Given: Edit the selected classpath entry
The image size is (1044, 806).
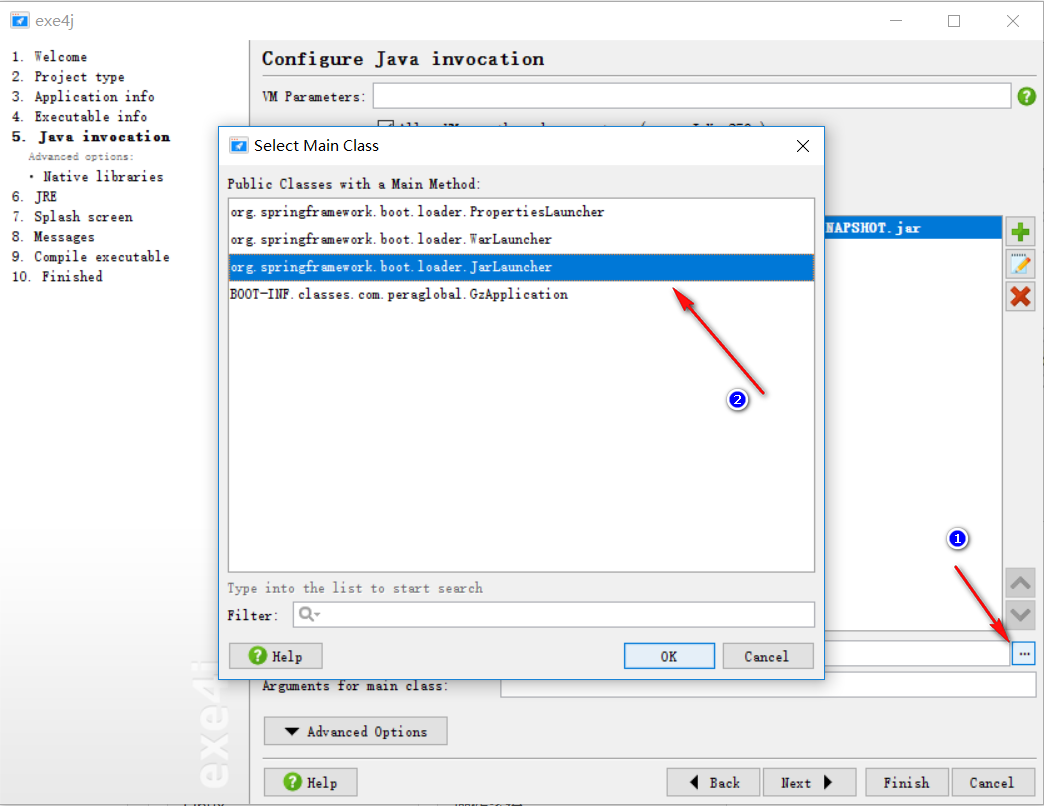Looking at the screenshot, I should pos(1020,263).
